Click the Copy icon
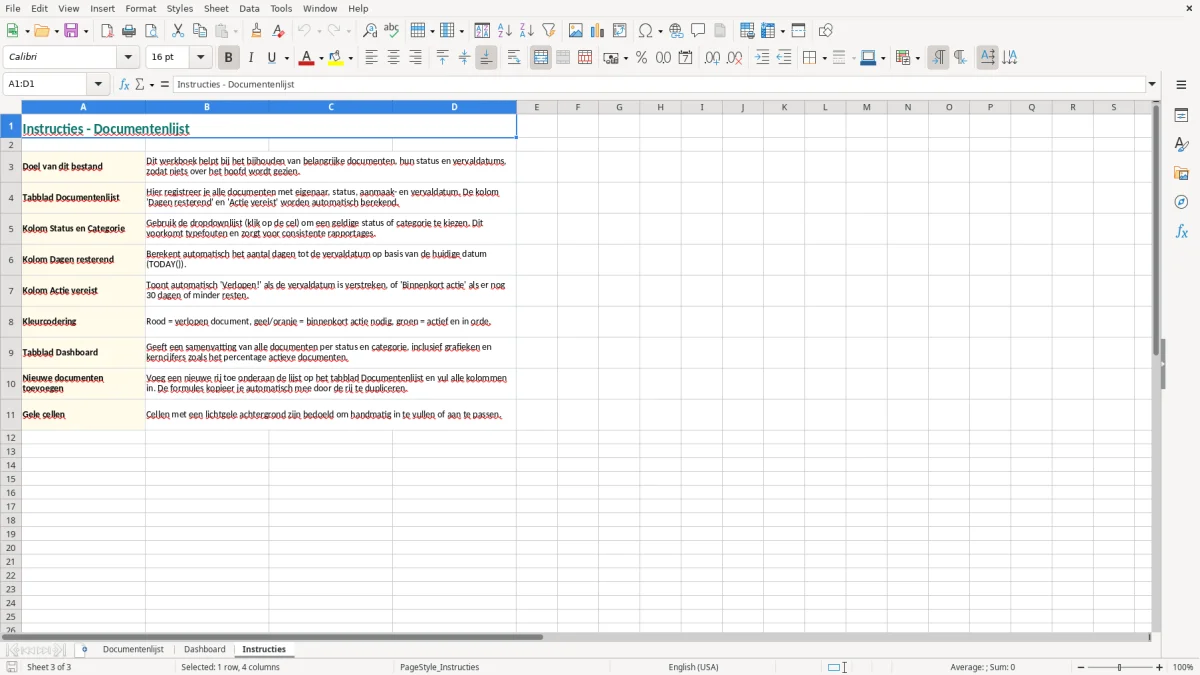 (x=200, y=31)
